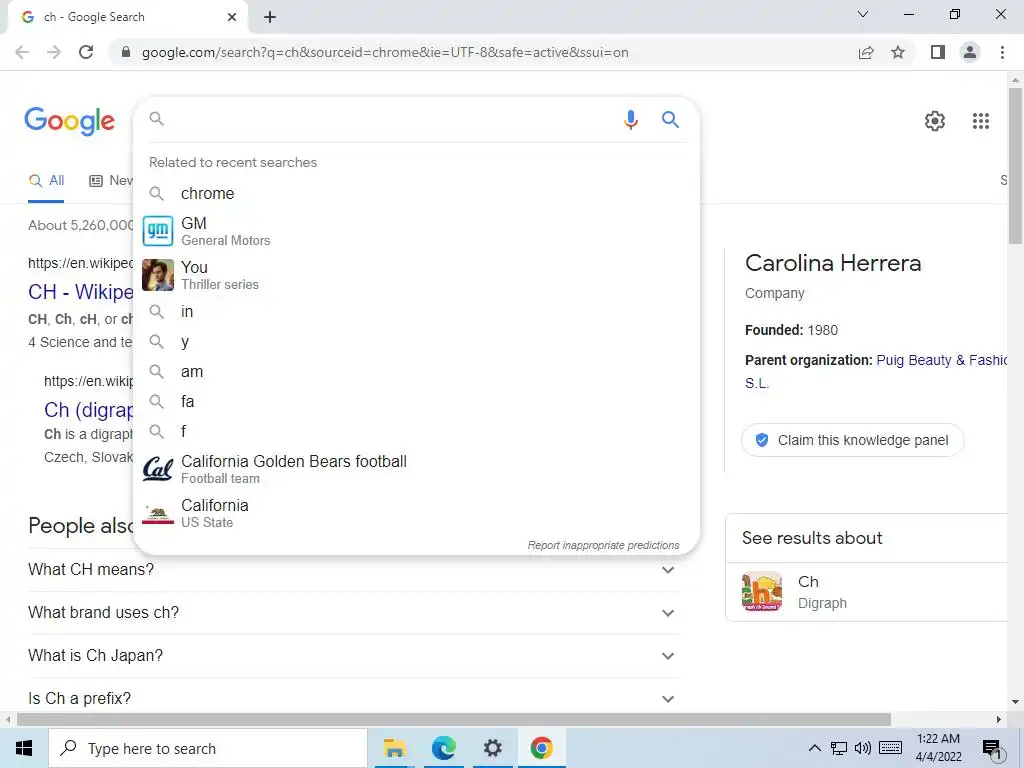Click the volume speaker tray icon

click(x=863, y=748)
